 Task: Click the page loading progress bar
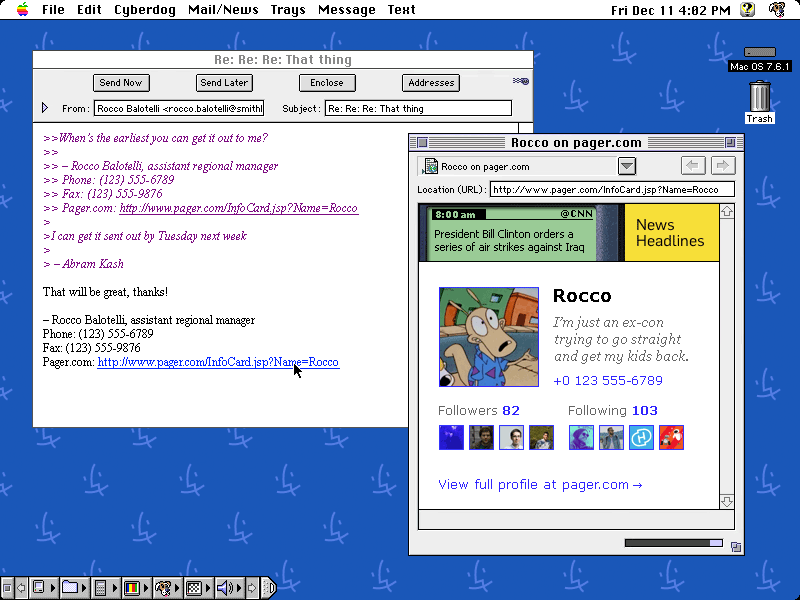(x=673, y=543)
